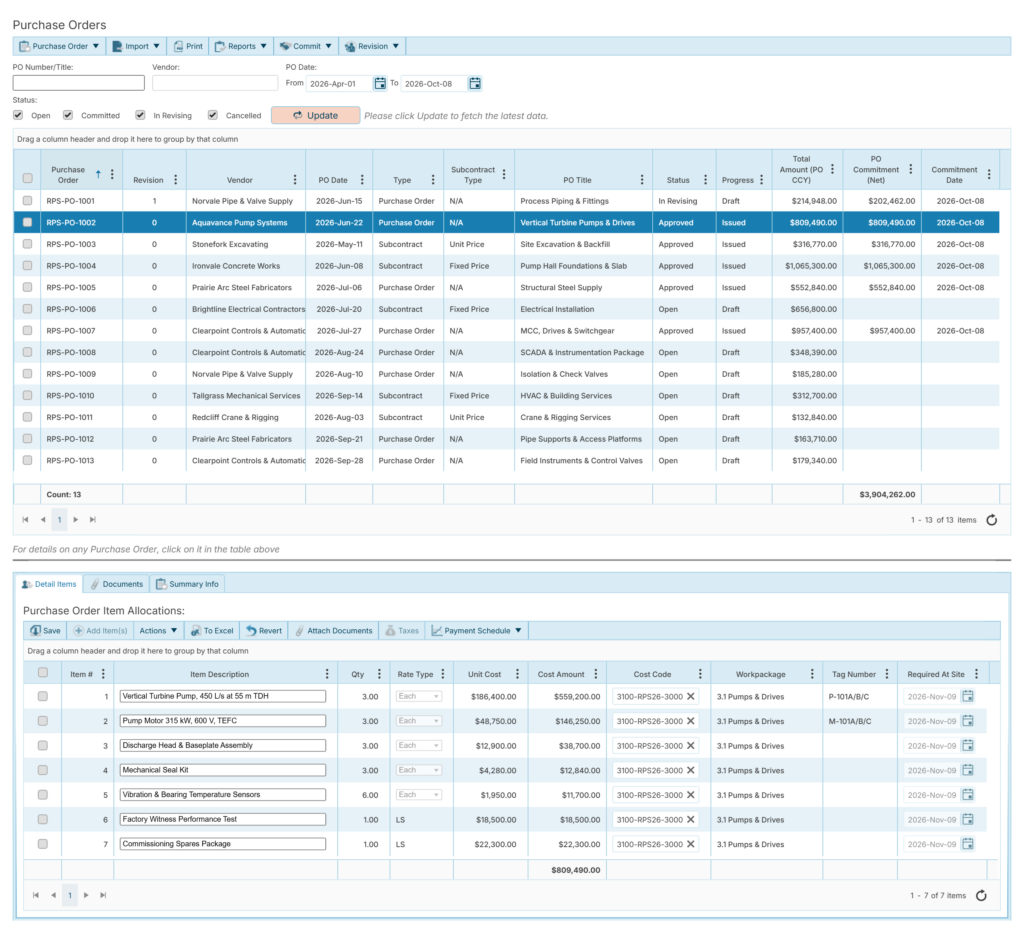
Task: Open the Purchase Order dropdown menu
Action: [x=59, y=46]
